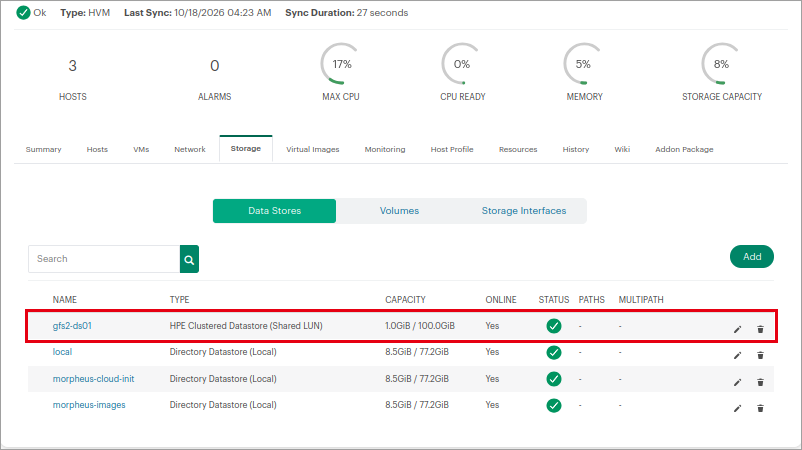This screenshot has height=450, width=802.
Task: Edit the local datastore pencil icon
Action: click(x=737, y=355)
